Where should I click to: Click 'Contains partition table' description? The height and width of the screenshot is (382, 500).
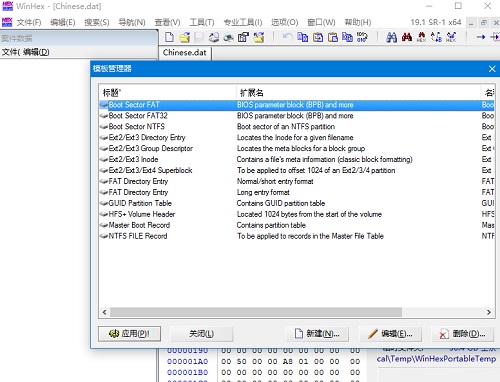[271, 225]
